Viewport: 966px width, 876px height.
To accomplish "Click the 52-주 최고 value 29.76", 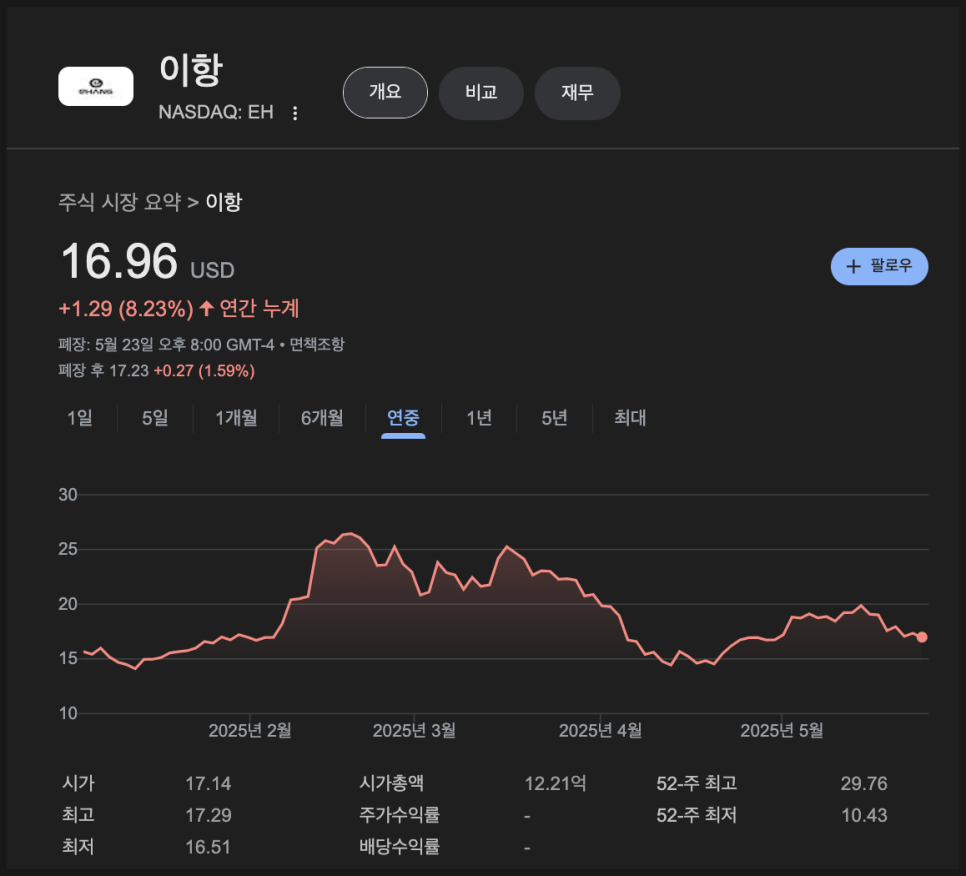I will (x=864, y=784).
